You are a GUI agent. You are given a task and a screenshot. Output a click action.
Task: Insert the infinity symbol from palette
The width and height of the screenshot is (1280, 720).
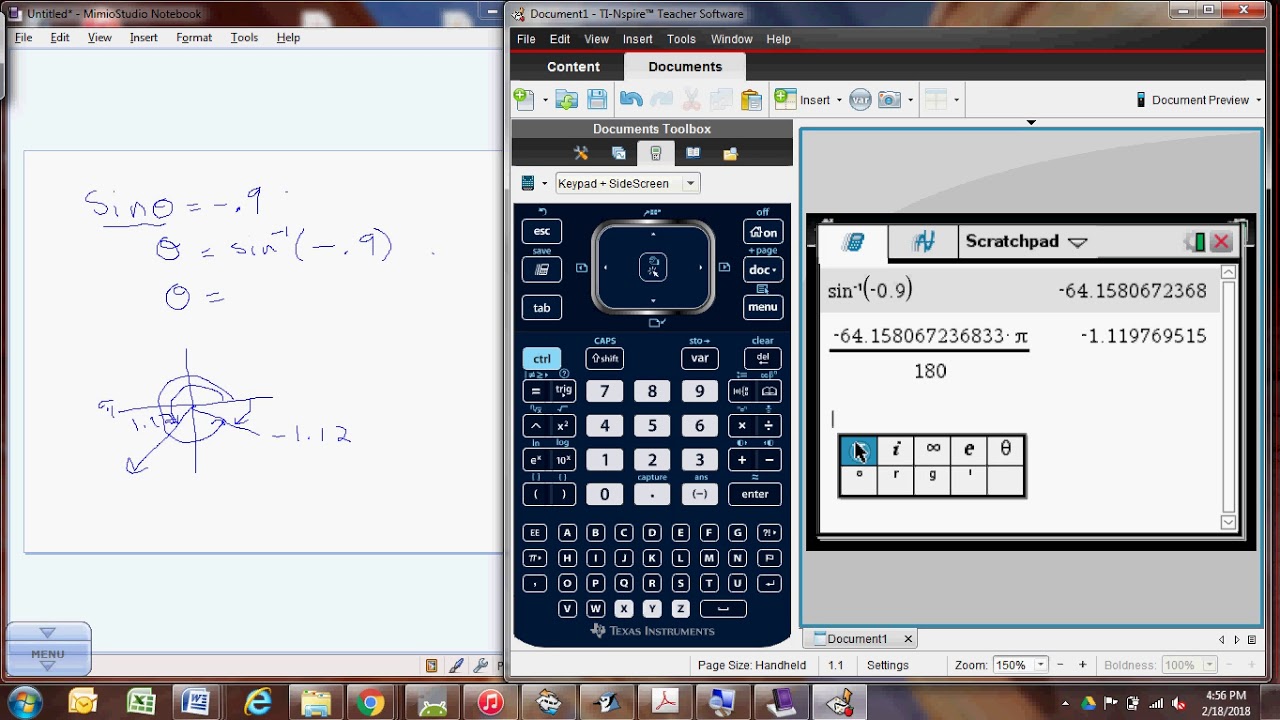(932, 450)
